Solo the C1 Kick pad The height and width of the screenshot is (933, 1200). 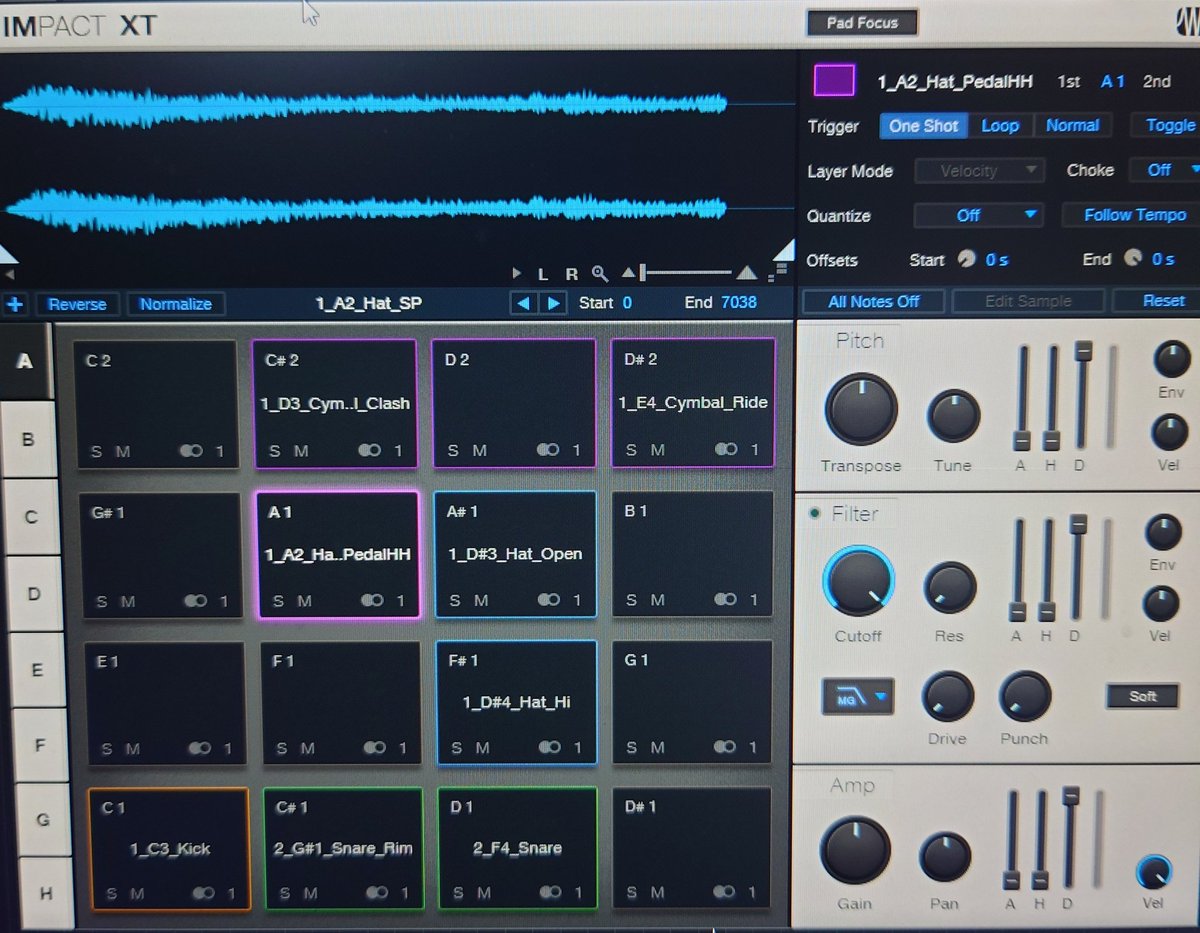click(112, 893)
